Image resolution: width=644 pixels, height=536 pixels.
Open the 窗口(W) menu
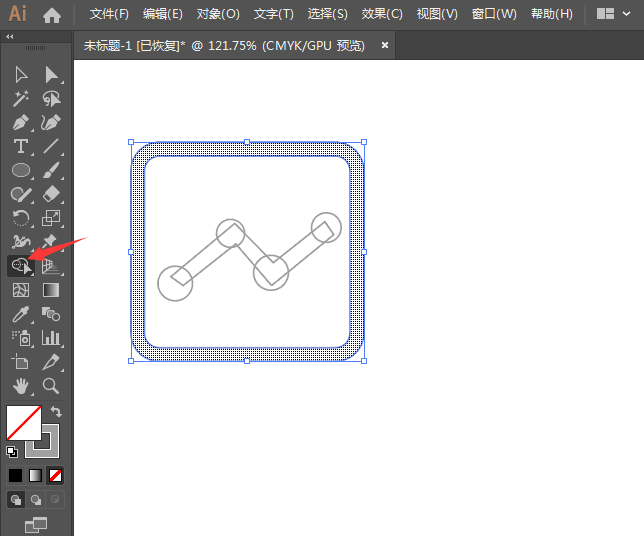[x=494, y=14]
